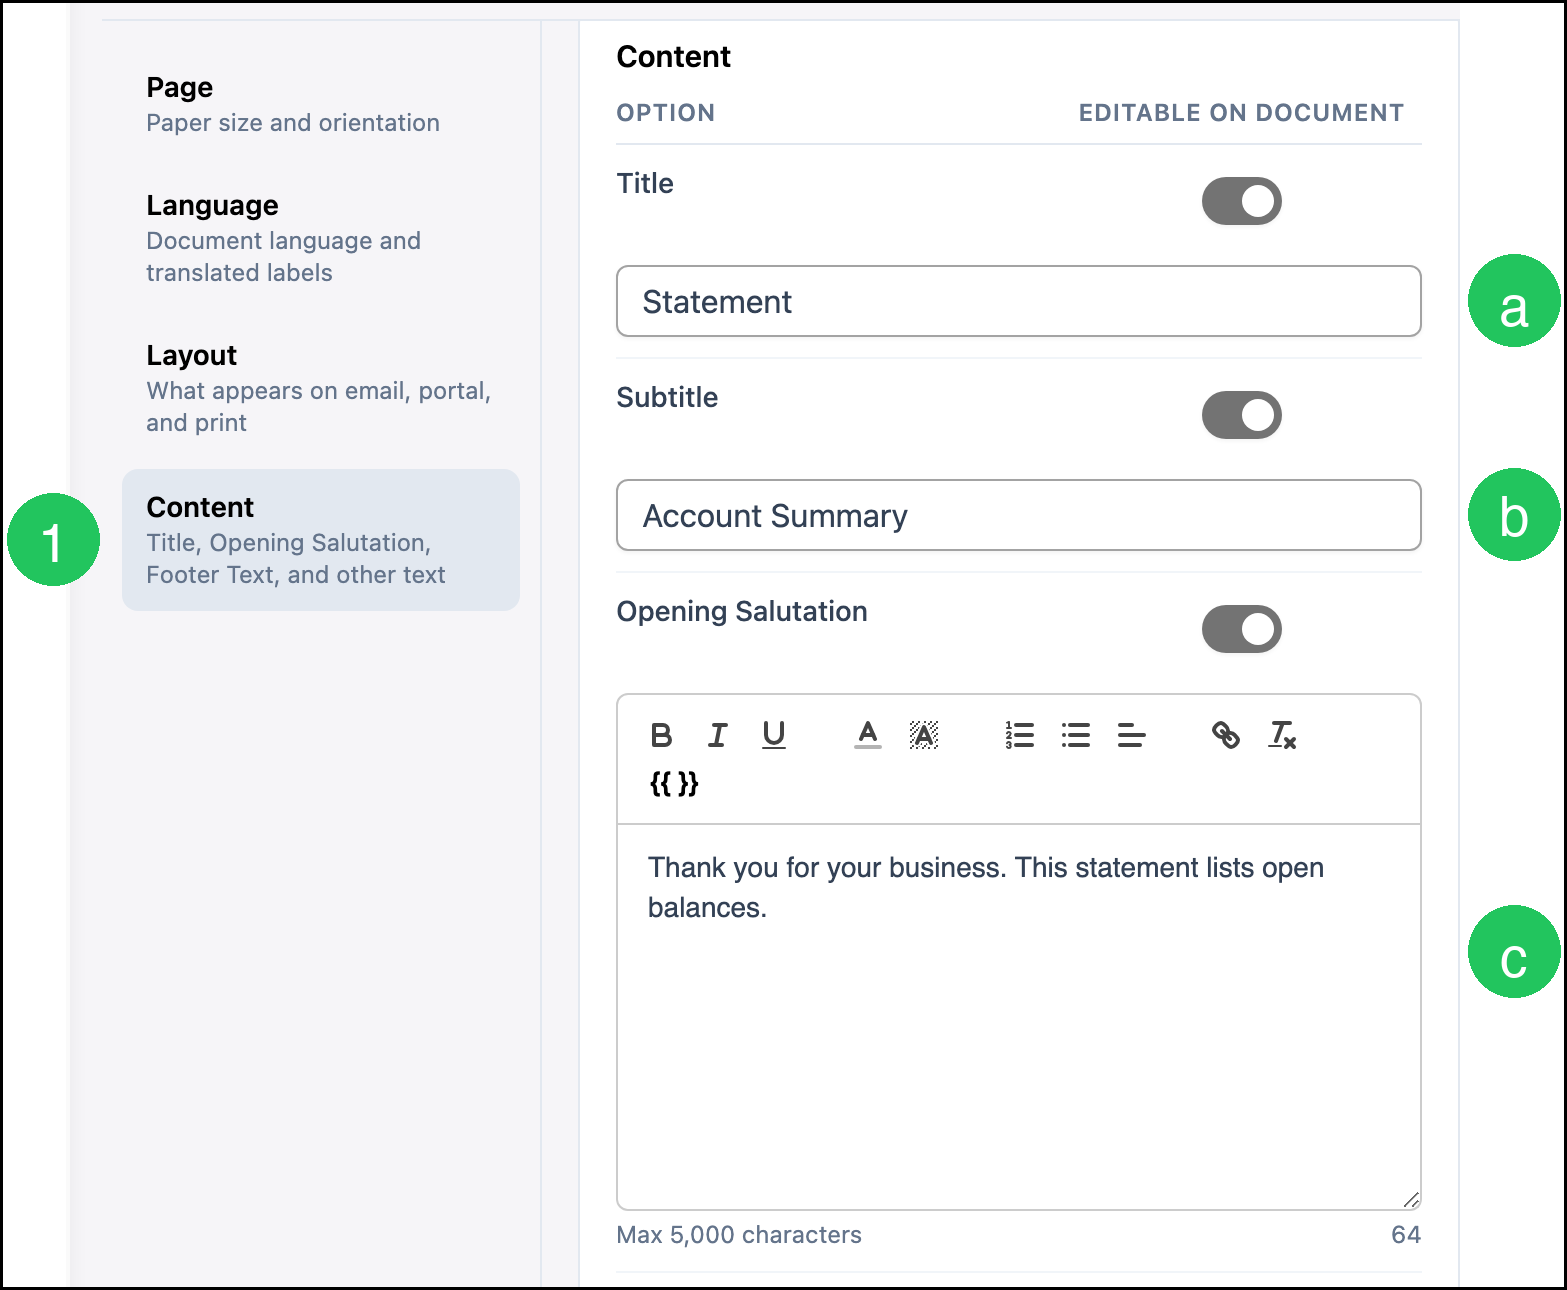Screen dimensions: 1567x1290
Task: Clear text formatting with the Tx icon
Action: pyautogui.click(x=1282, y=735)
